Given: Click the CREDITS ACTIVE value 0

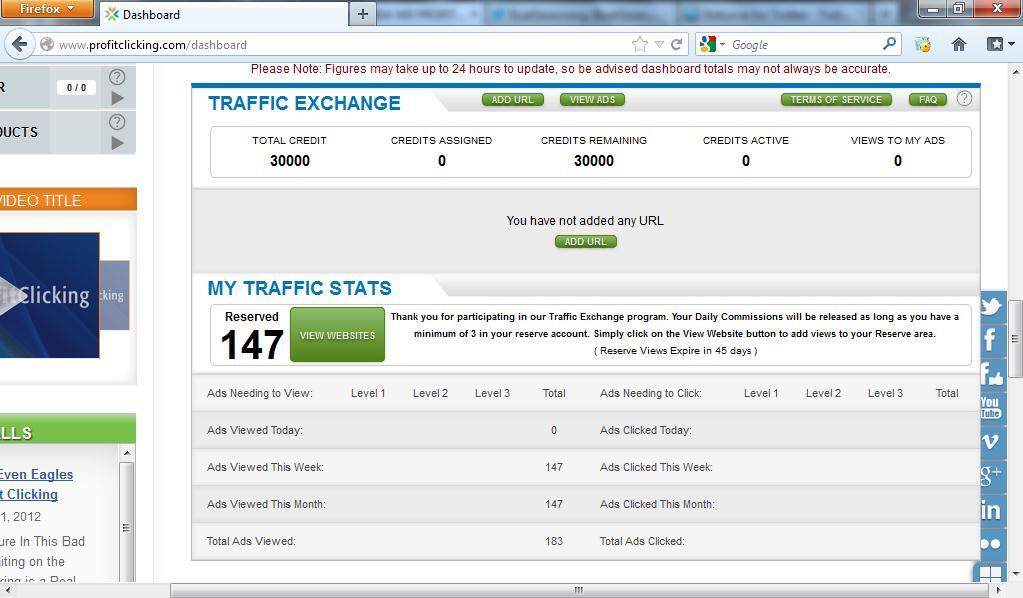Looking at the screenshot, I should (746, 161).
